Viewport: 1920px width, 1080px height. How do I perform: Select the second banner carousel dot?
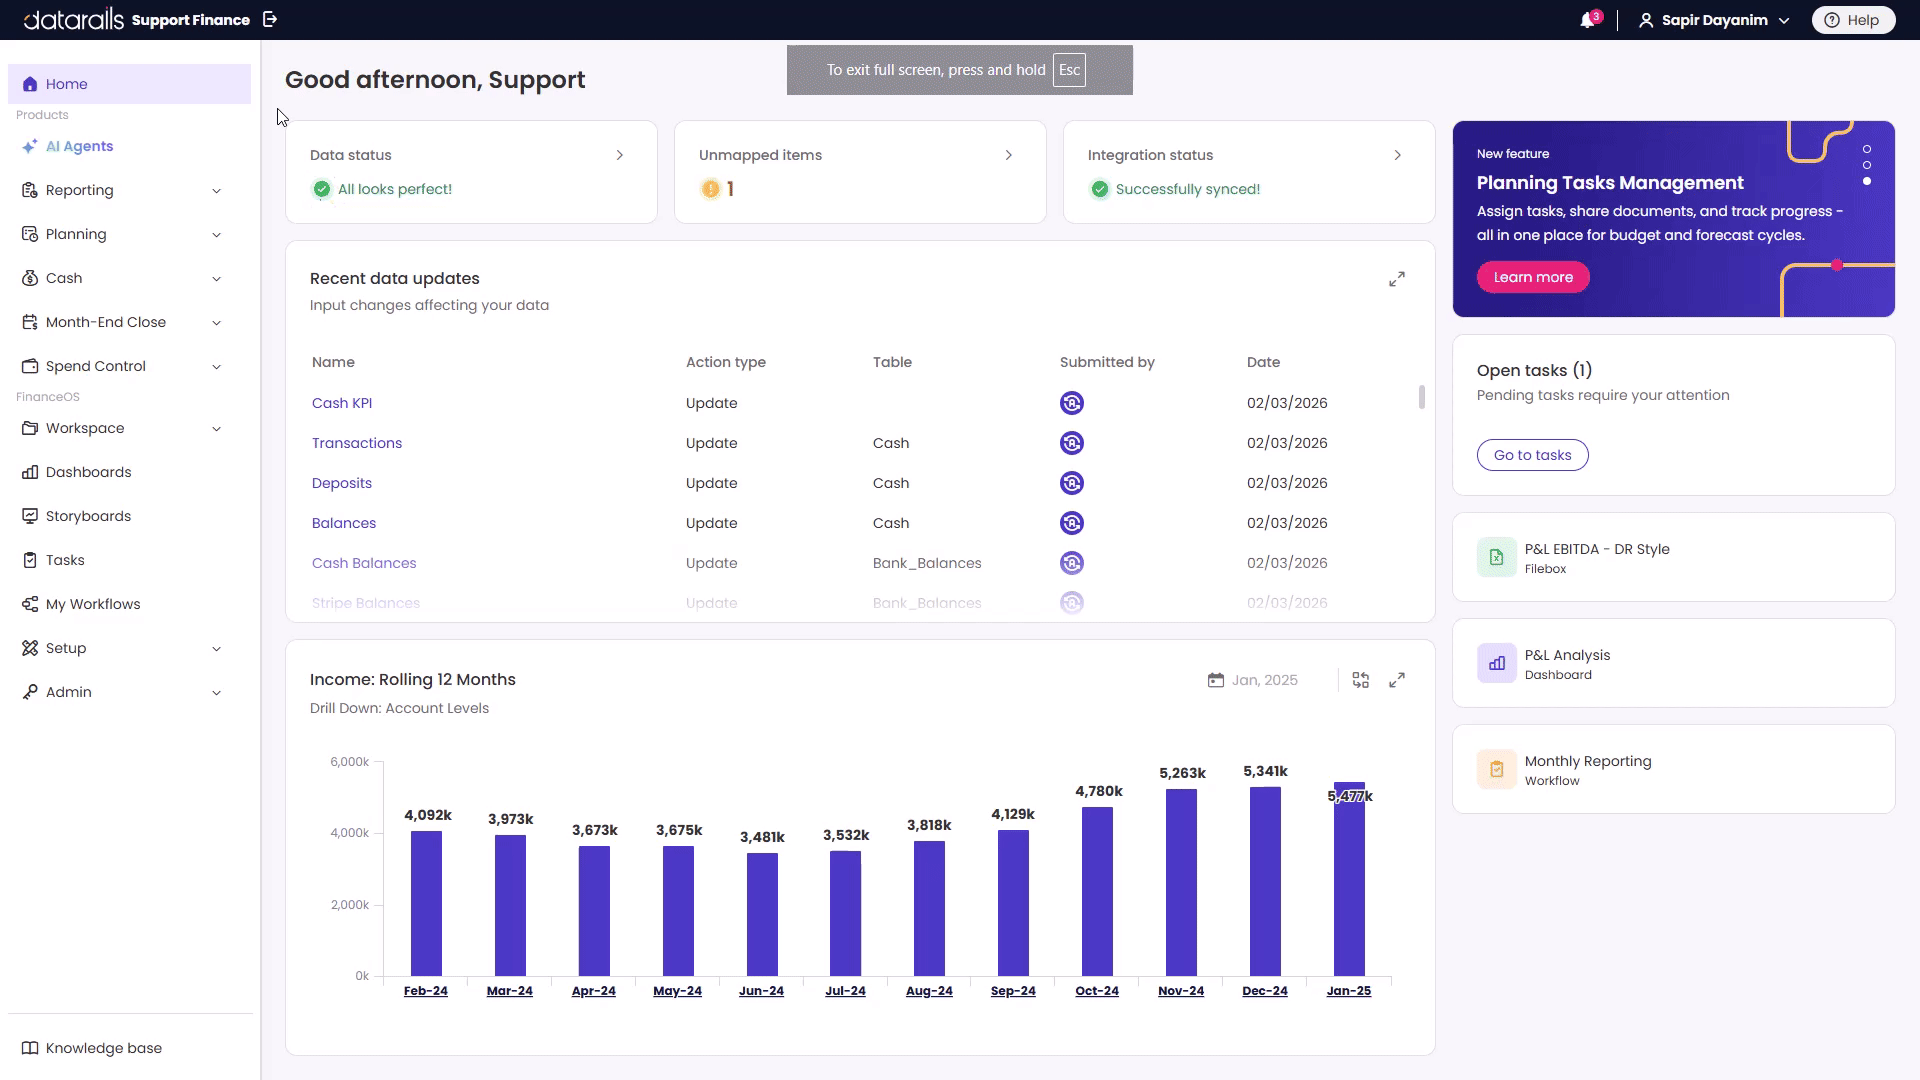[x=1867, y=165]
